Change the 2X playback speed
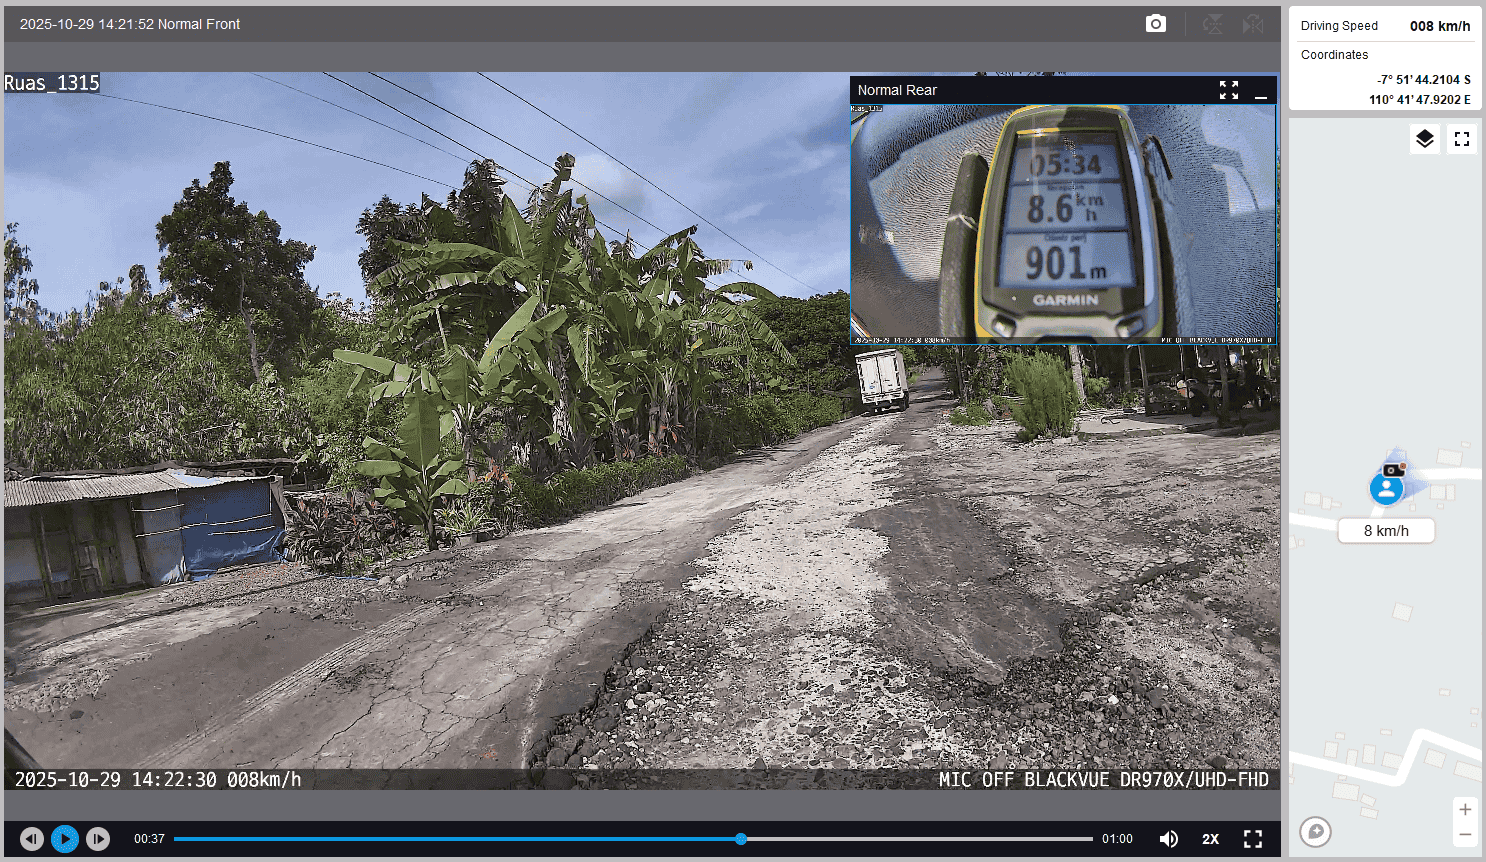The width and height of the screenshot is (1486, 862). (1210, 839)
